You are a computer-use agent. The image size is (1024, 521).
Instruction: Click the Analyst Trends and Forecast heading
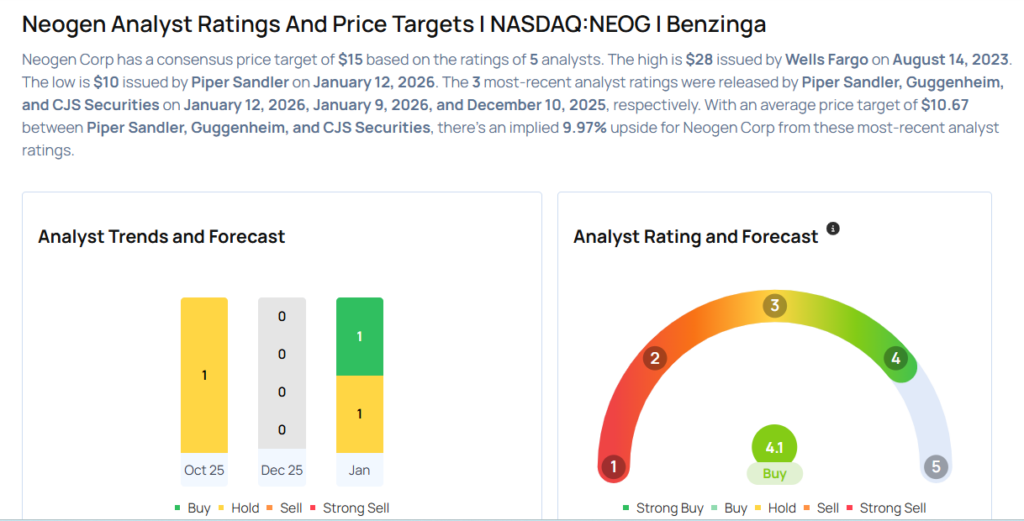click(x=162, y=237)
